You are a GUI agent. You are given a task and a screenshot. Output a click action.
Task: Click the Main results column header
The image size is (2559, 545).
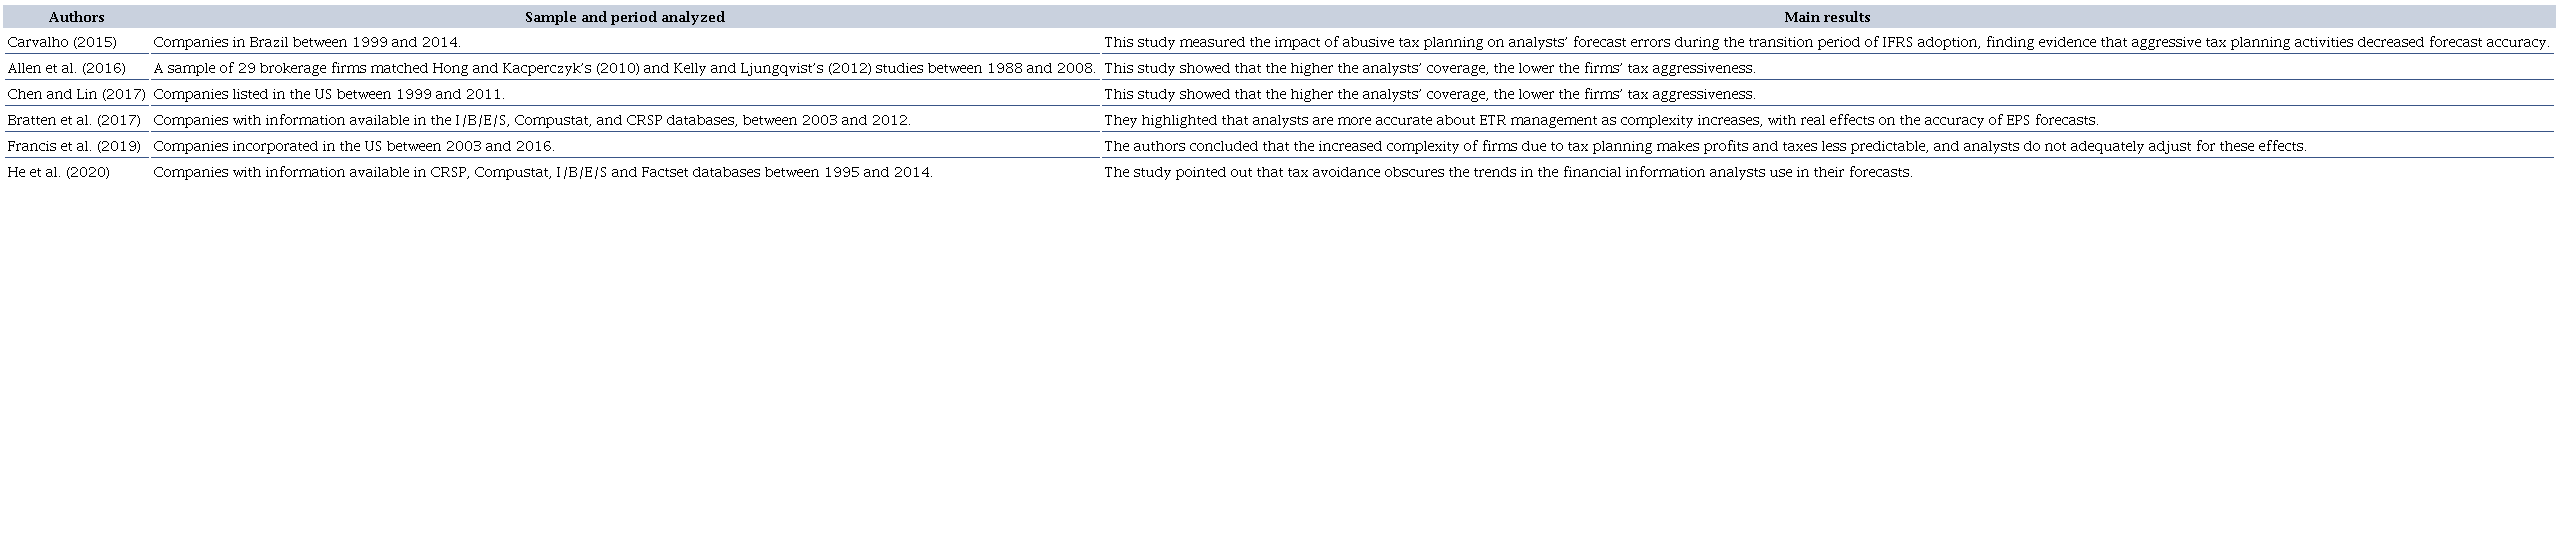[x=1827, y=17]
